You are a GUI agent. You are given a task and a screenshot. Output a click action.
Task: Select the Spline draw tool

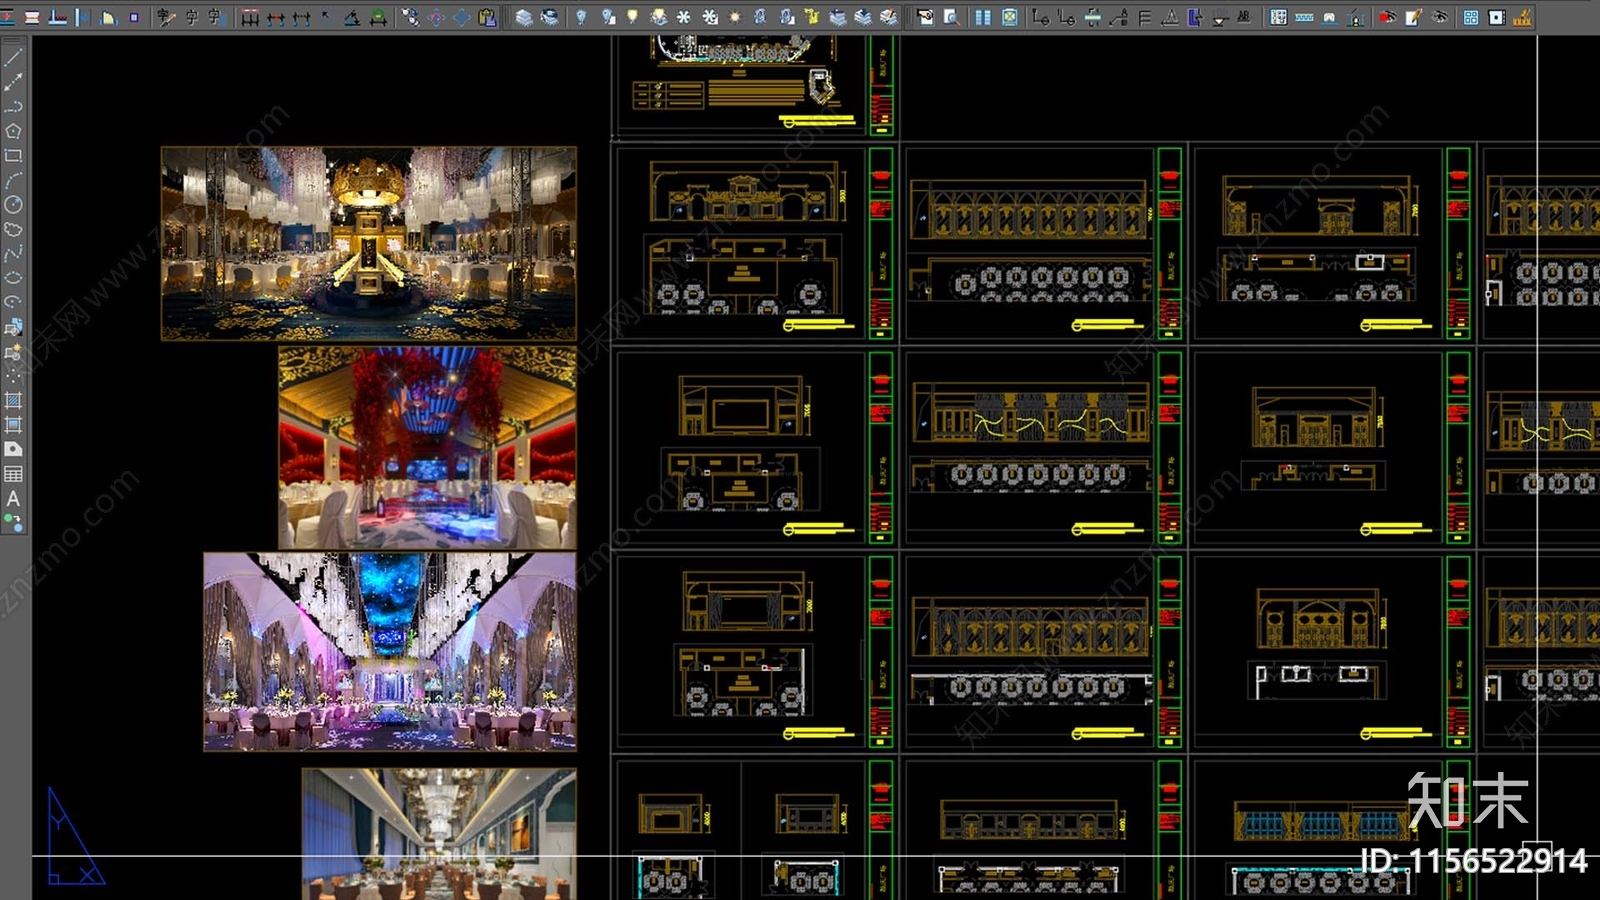[x=13, y=253]
